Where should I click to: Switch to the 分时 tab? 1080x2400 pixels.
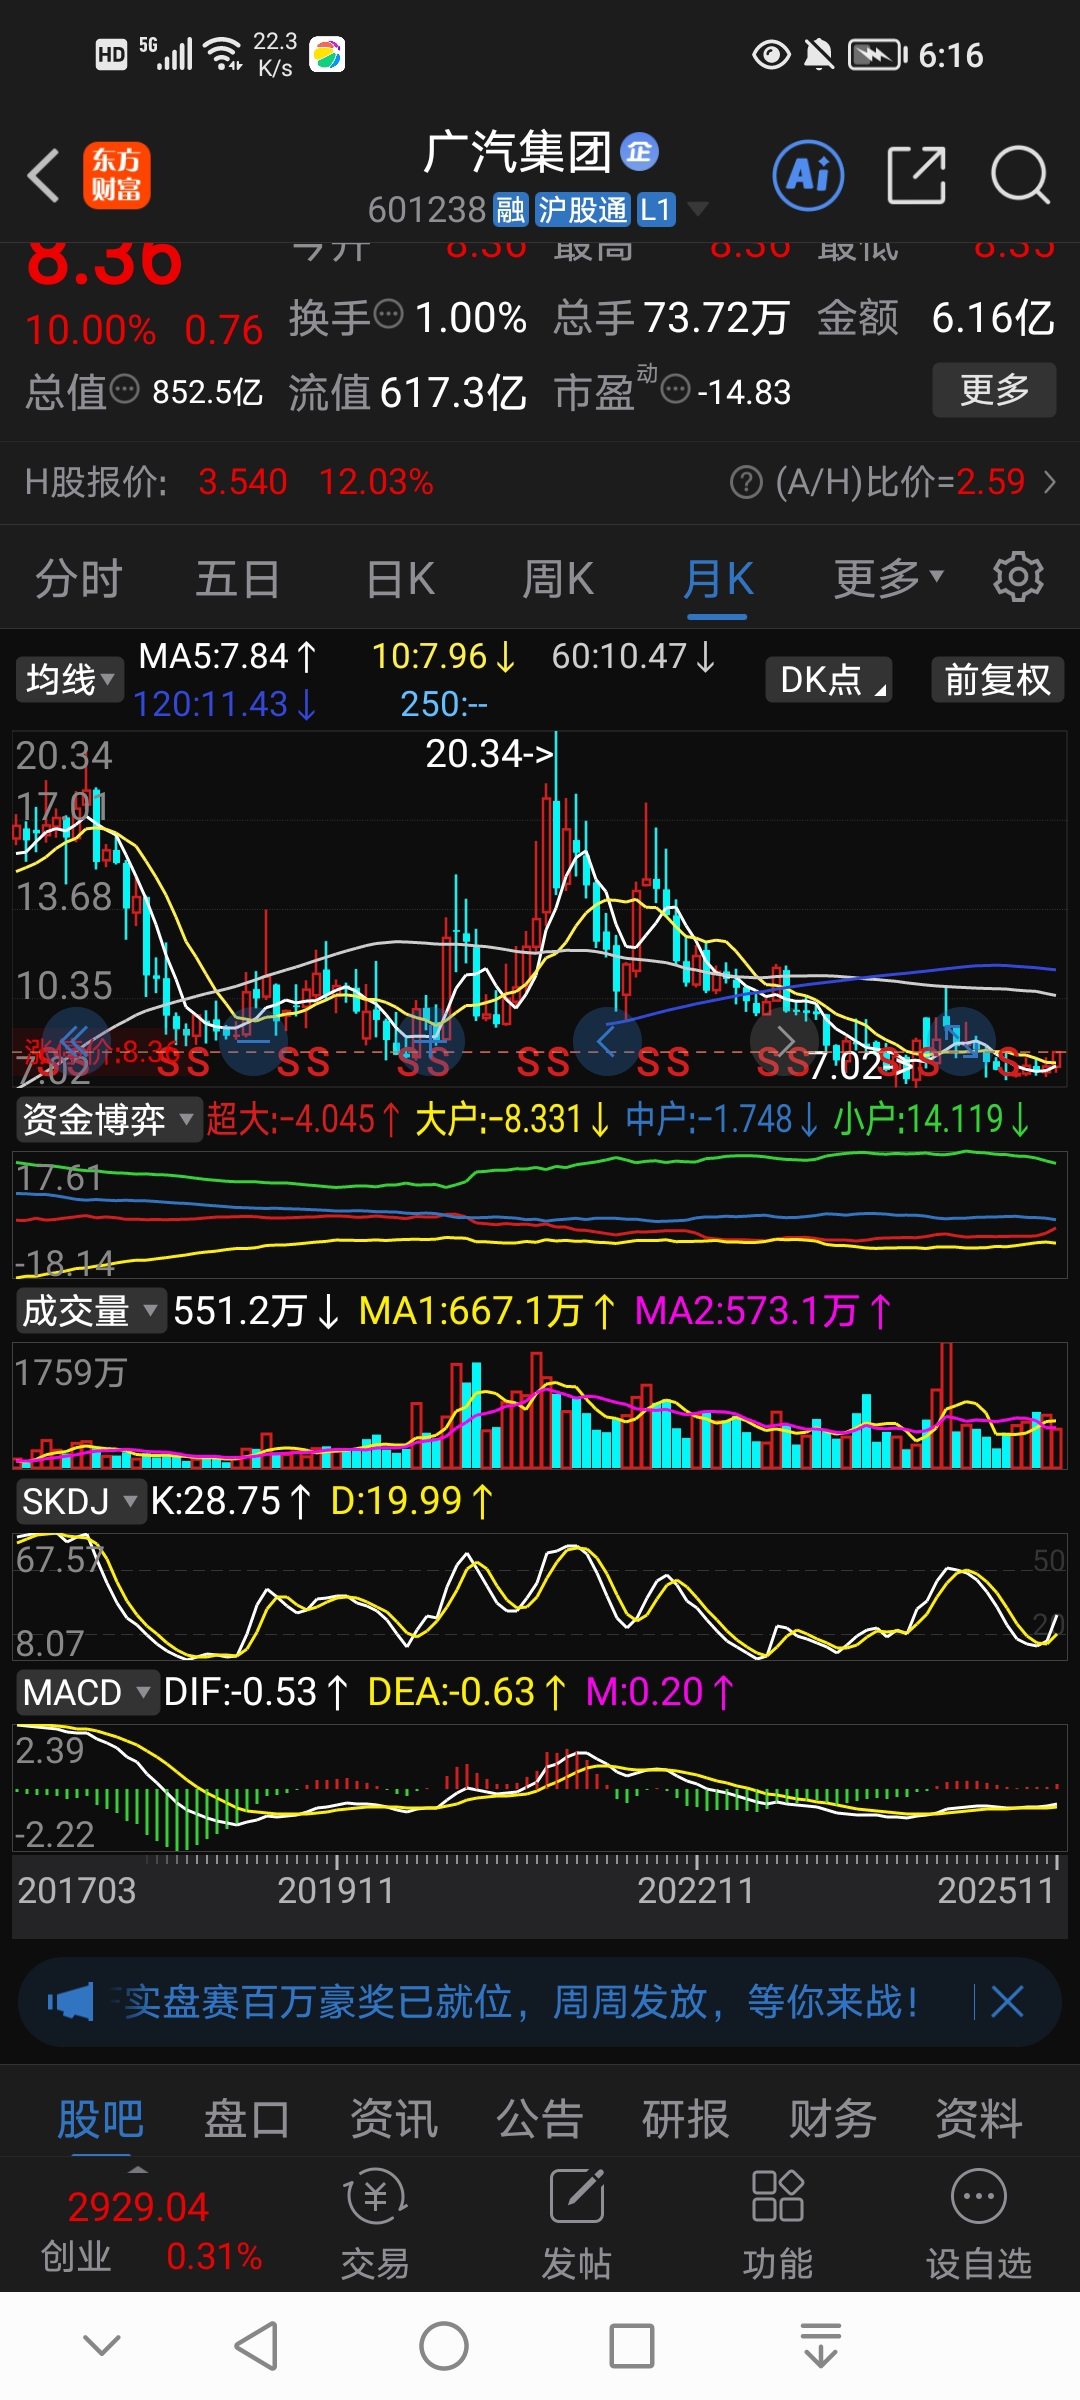(78, 579)
